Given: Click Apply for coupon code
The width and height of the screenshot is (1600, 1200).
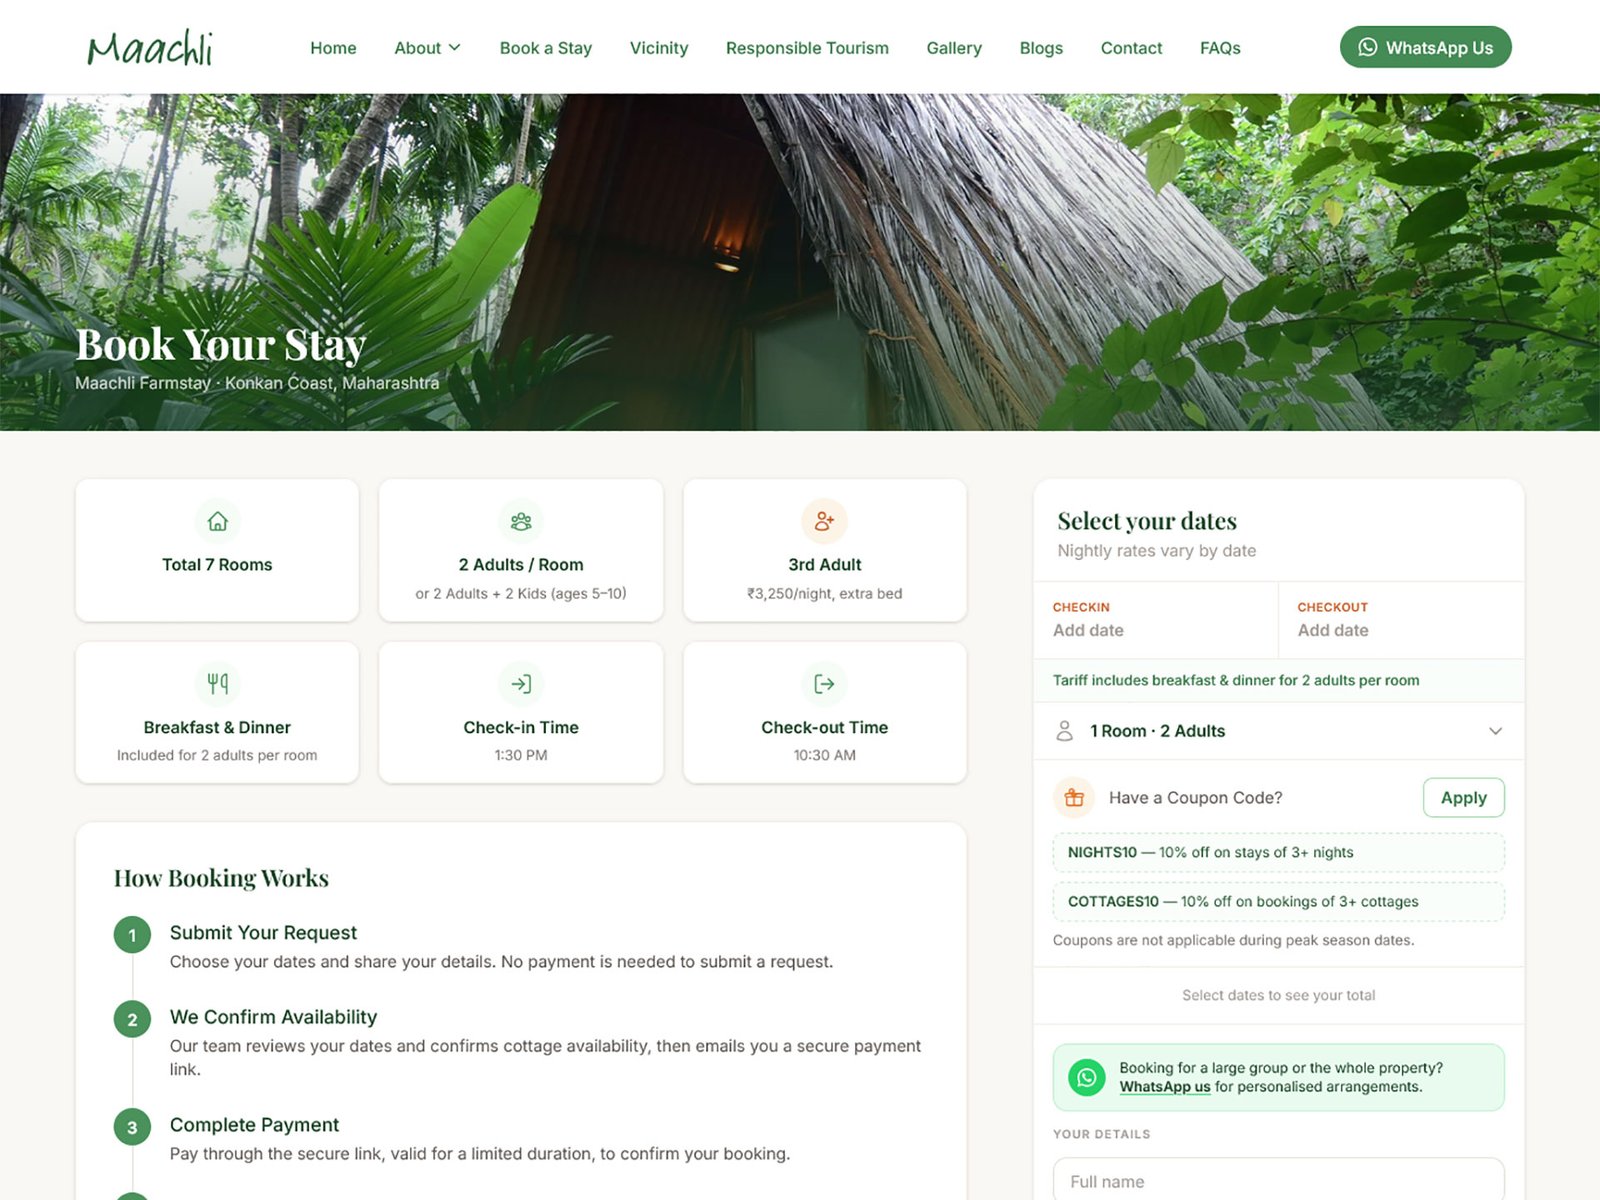Looking at the screenshot, I should (1463, 797).
